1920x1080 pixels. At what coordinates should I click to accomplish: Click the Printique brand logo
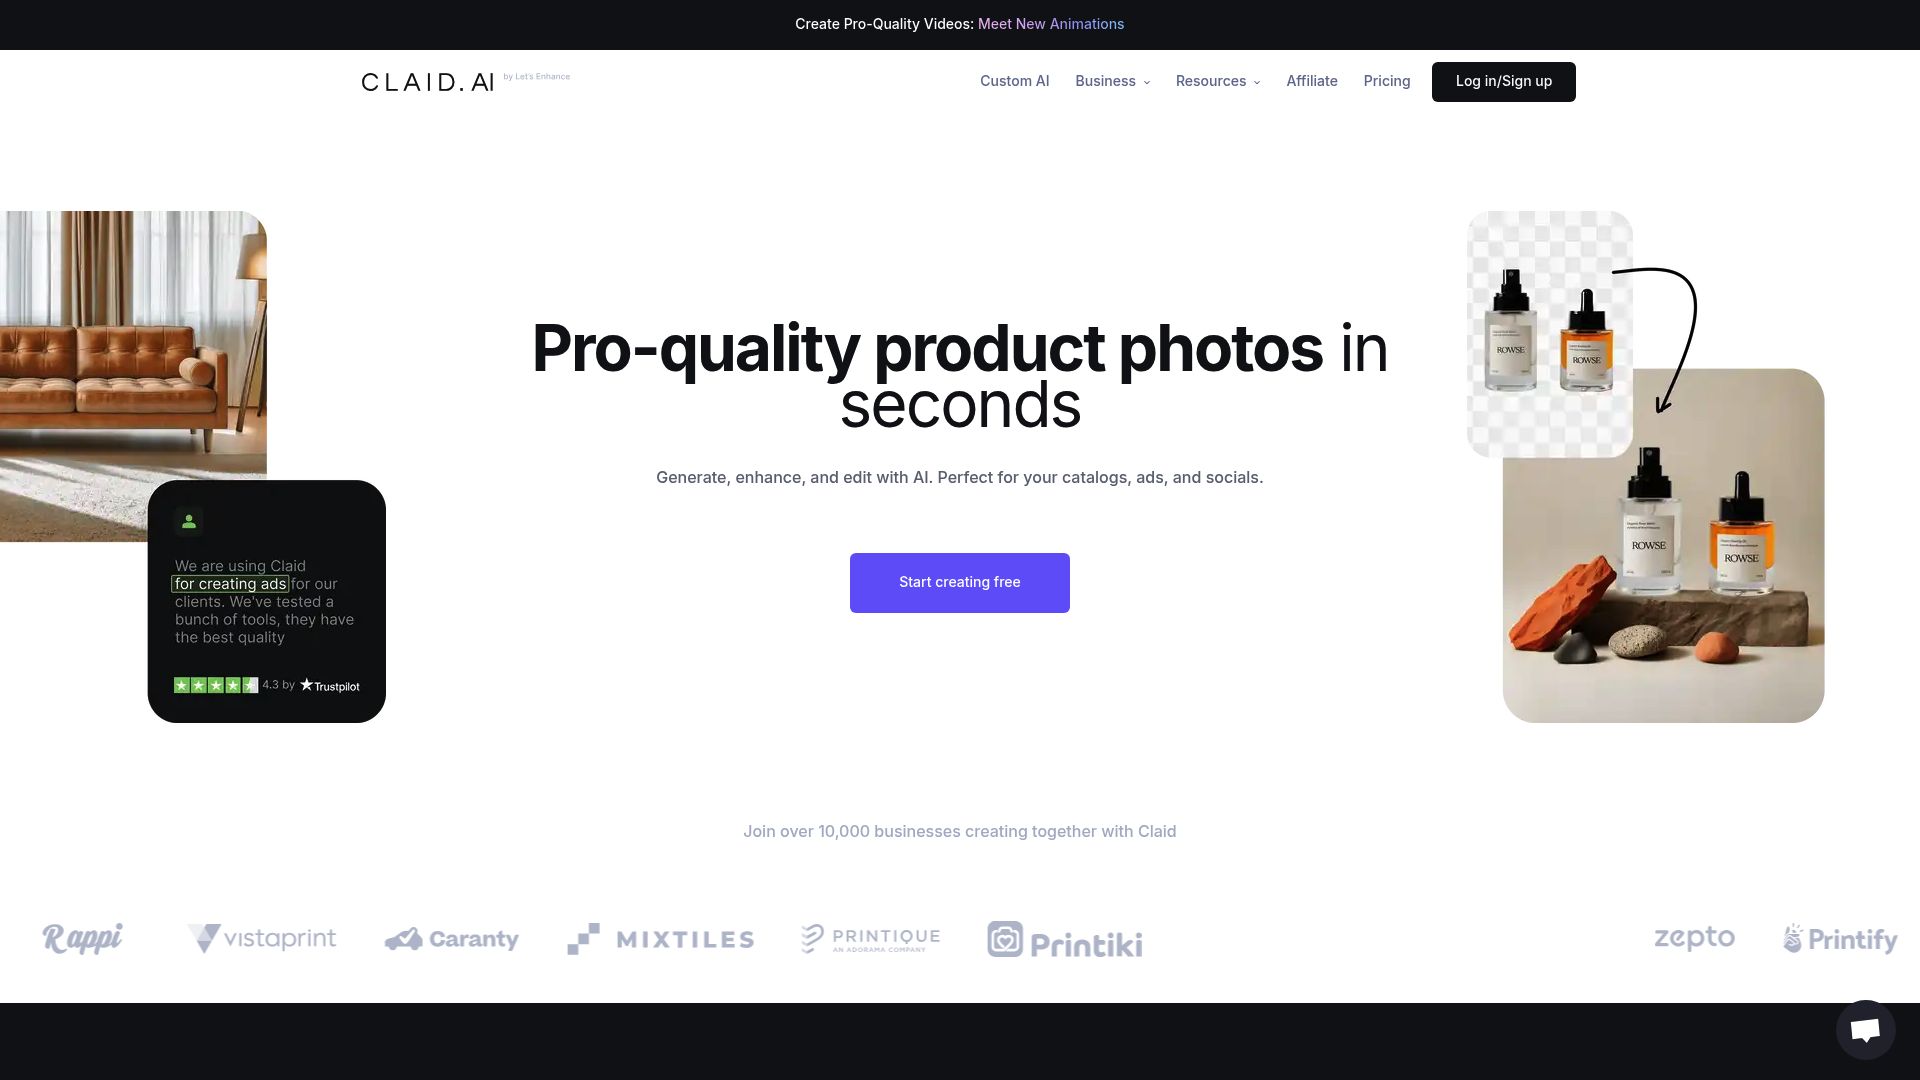pyautogui.click(x=870, y=939)
